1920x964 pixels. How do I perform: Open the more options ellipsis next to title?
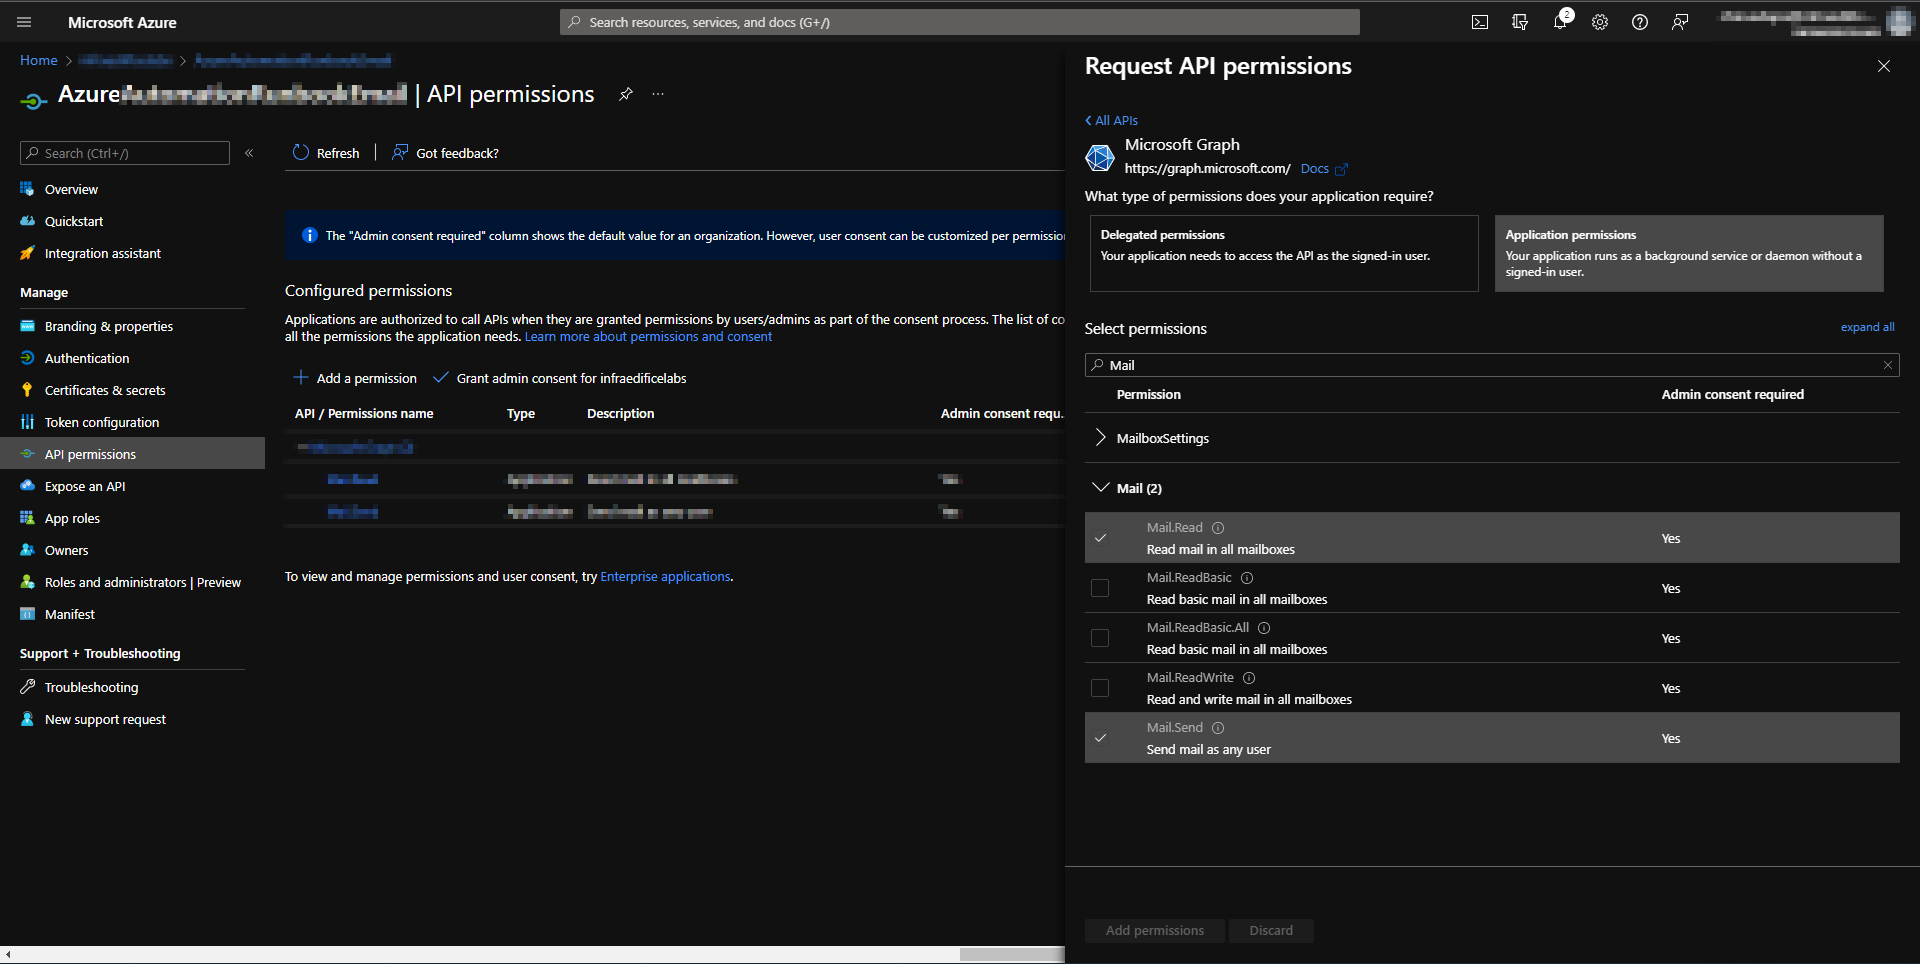[658, 94]
